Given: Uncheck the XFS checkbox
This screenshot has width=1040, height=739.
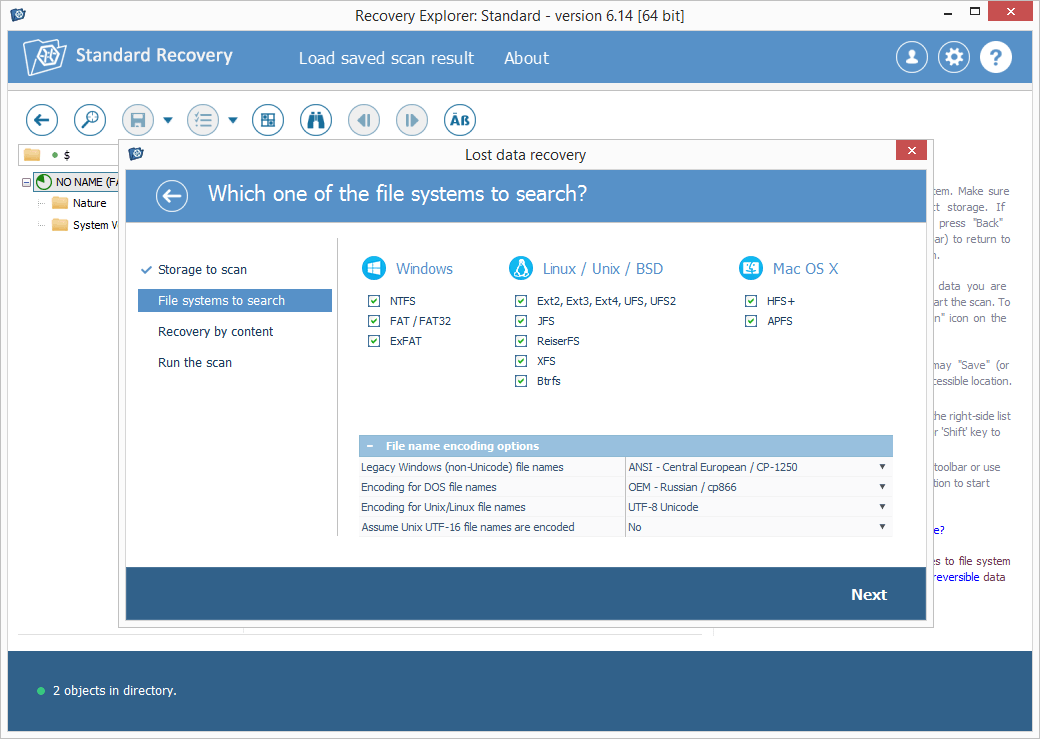Looking at the screenshot, I should point(521,361).
